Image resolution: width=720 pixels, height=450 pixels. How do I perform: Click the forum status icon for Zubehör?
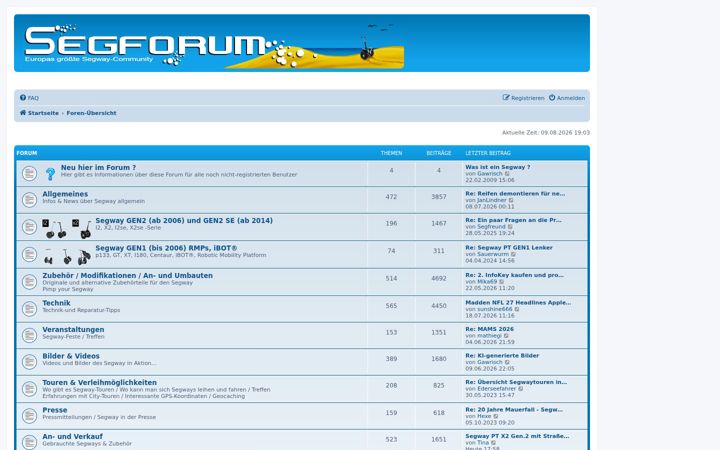coord(29,282)
